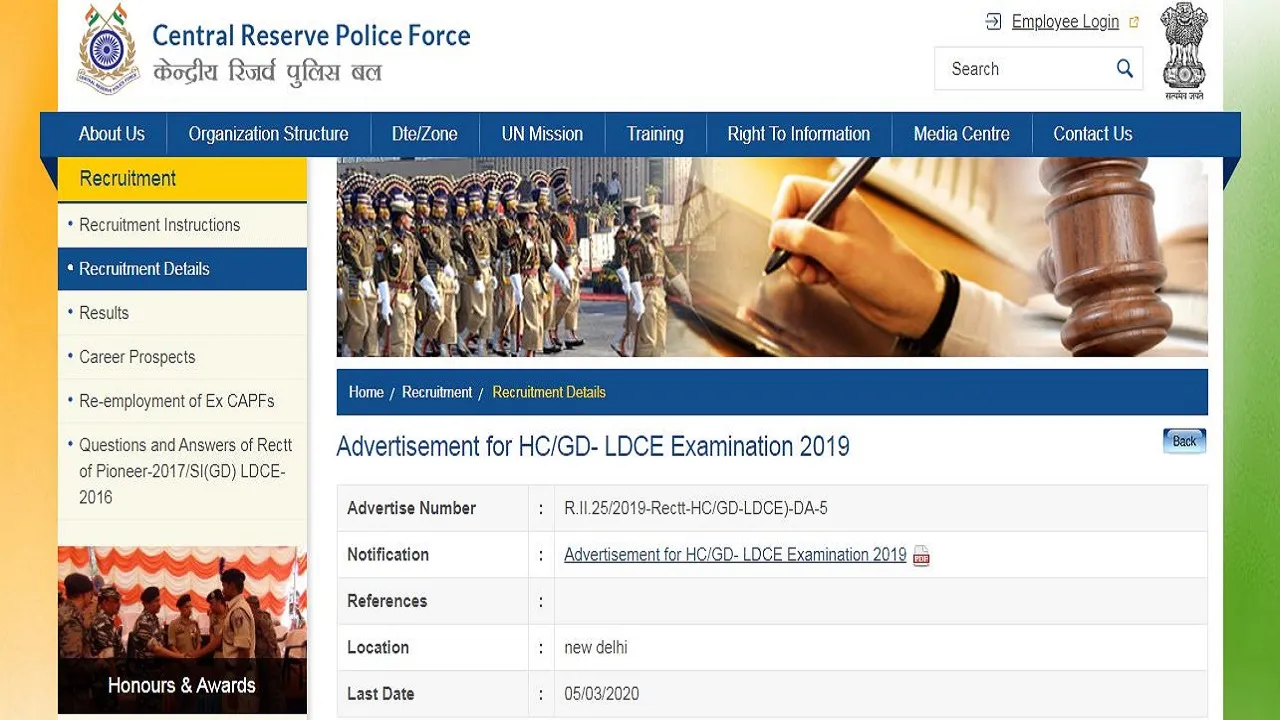This screenshot has height=720, width=1280.
Task: Click Recruitment Details breadcrumb
Action: (549, 392)
